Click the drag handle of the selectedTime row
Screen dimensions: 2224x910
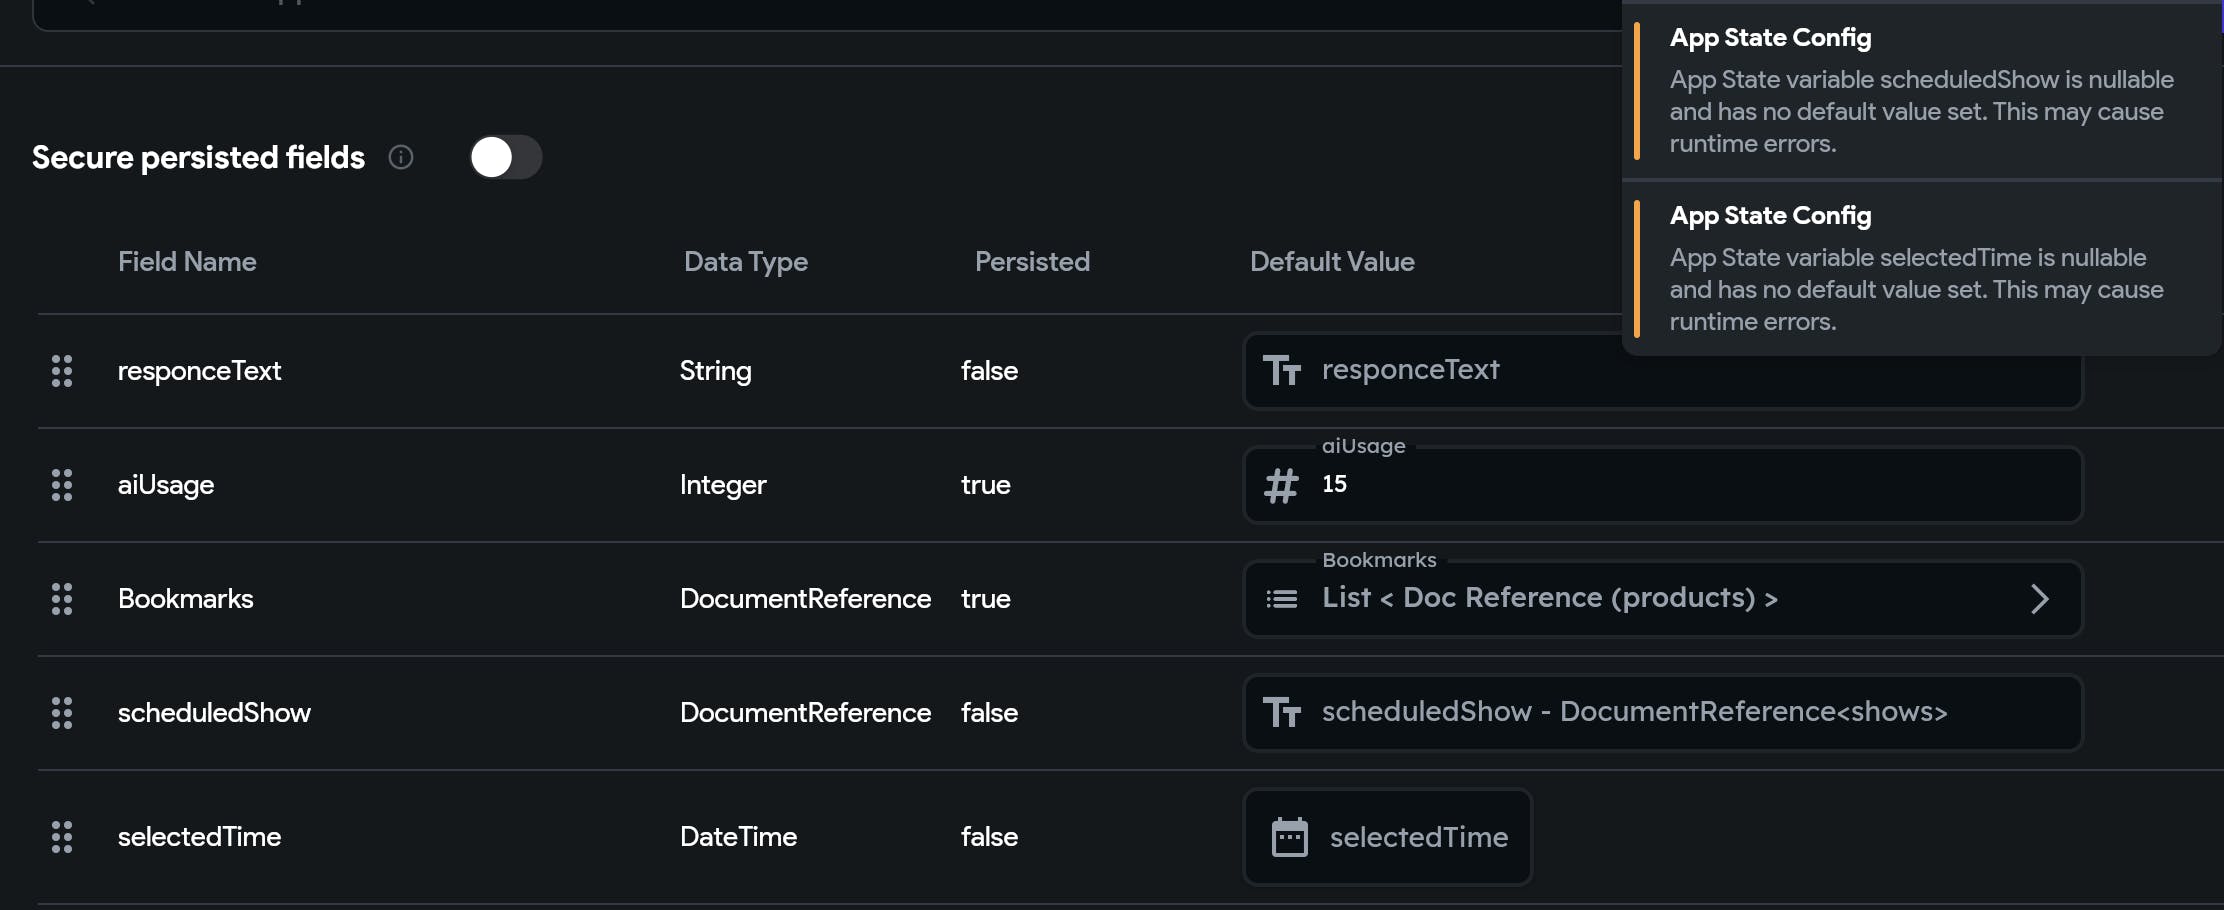62,837
